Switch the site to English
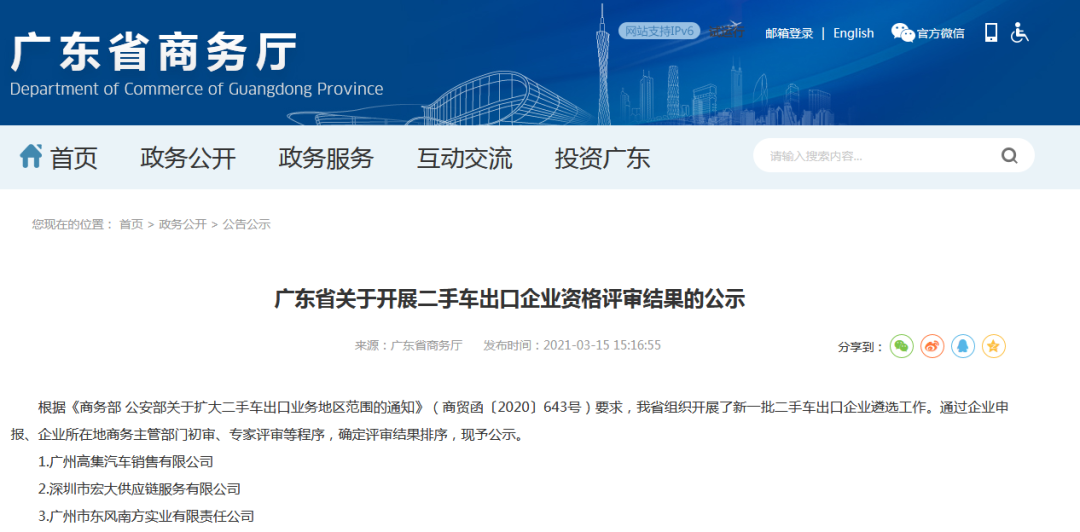 853,33
